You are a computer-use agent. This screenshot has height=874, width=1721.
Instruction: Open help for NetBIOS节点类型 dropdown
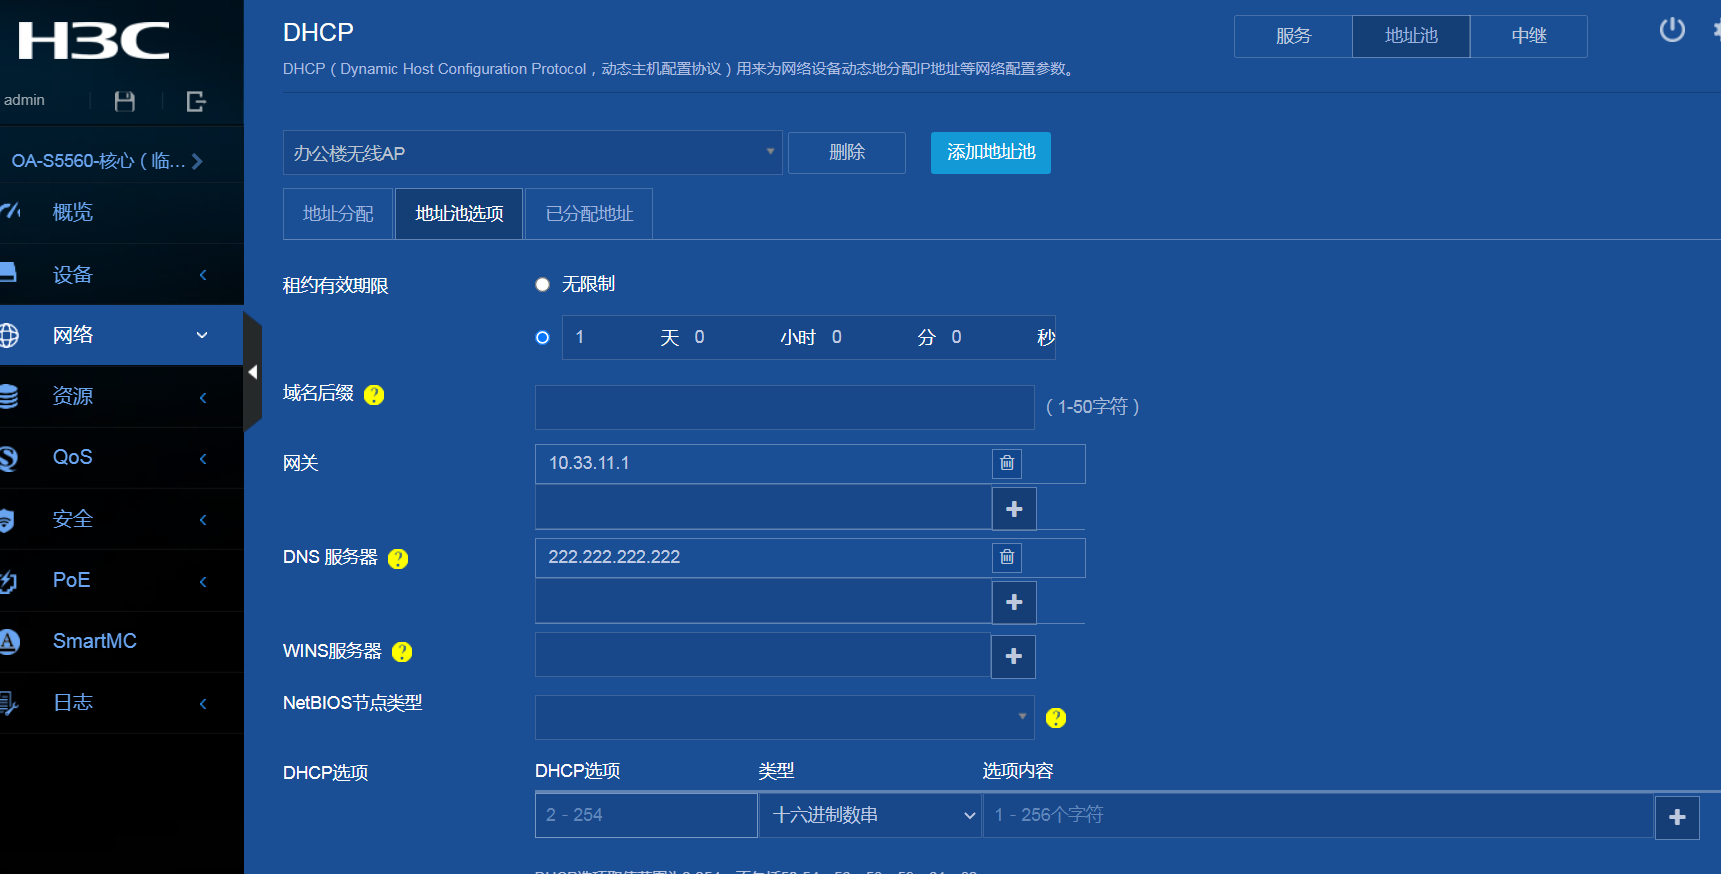pyautogui.click(x=1056, y=718)
